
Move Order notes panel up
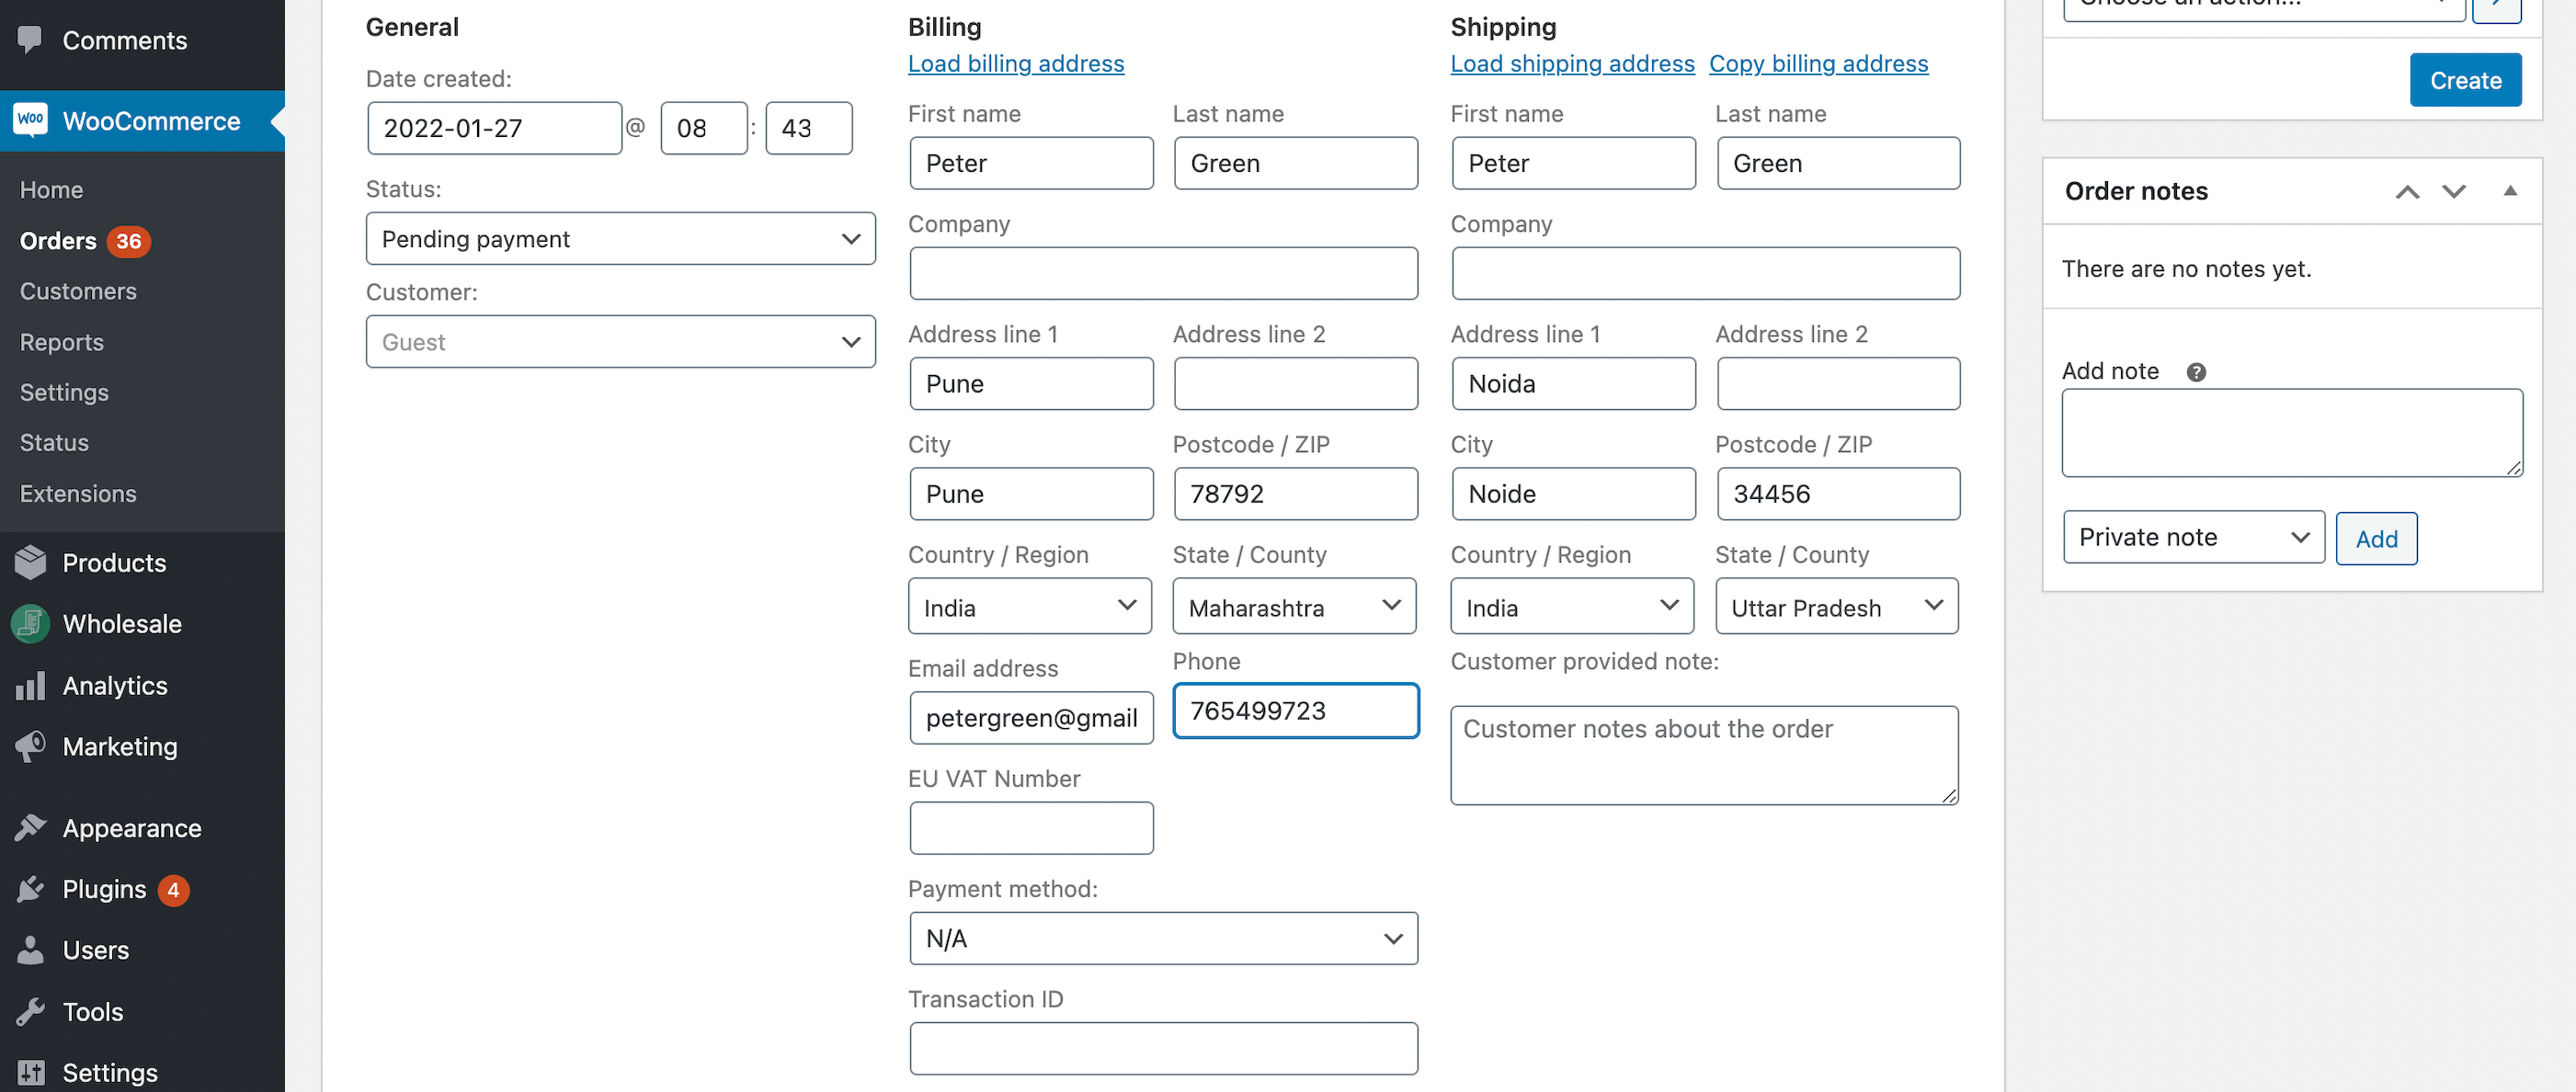2407,191
